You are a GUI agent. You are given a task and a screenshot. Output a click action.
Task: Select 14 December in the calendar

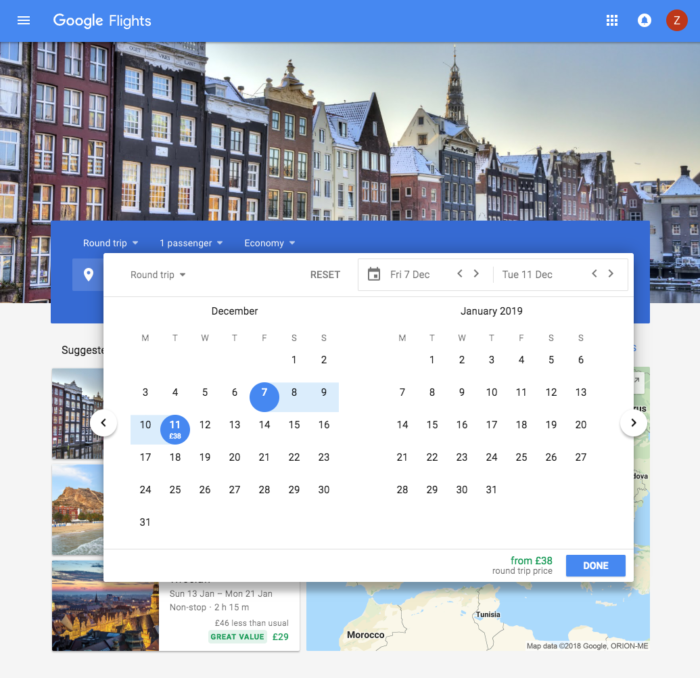point(264,424)
